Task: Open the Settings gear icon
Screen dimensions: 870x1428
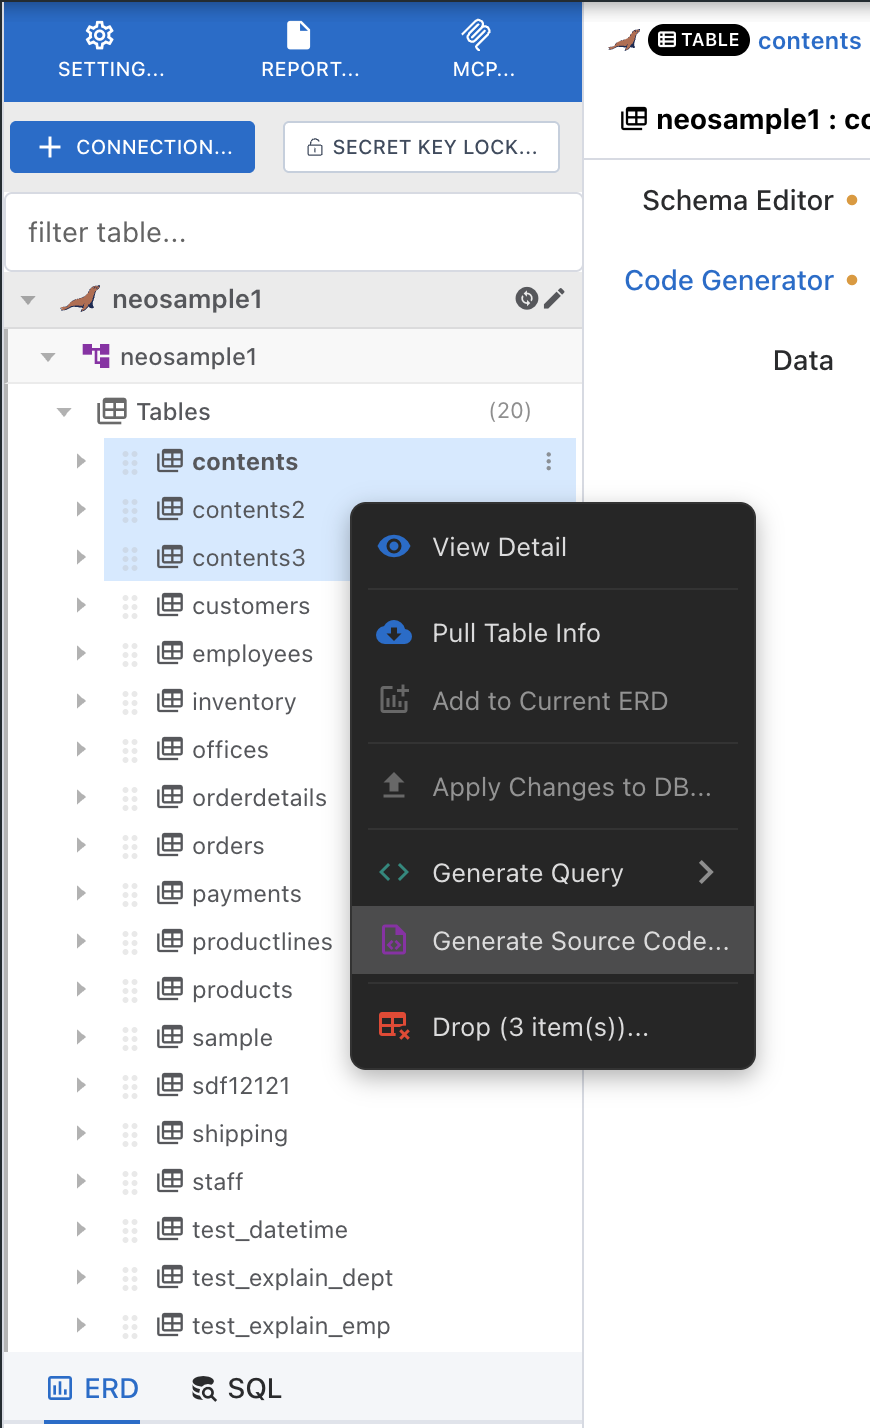Action: (x=99, y=37)
